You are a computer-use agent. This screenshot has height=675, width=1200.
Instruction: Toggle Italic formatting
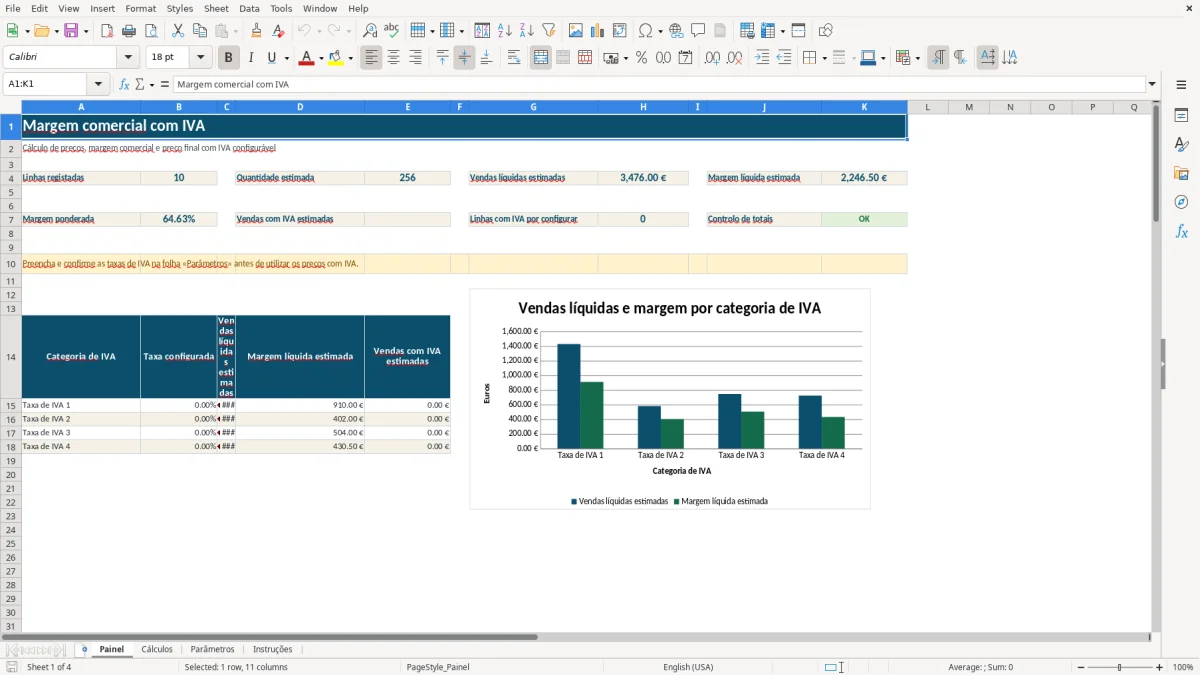coord(251,58)
